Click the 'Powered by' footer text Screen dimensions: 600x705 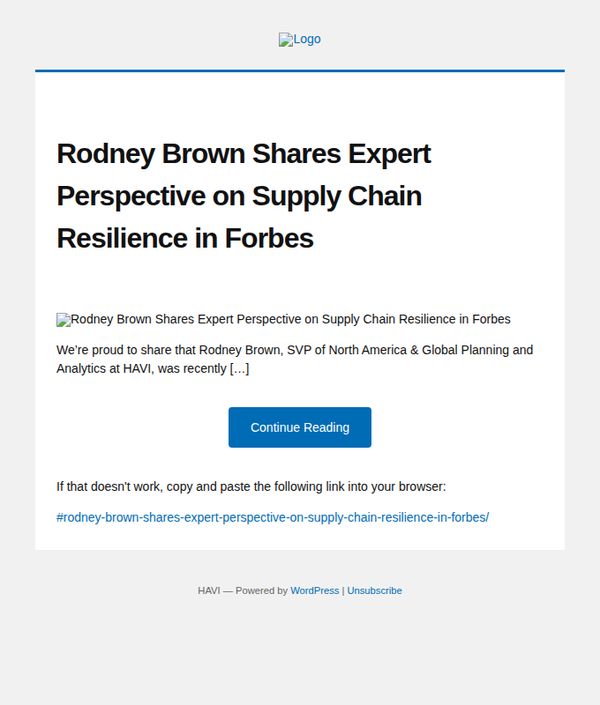261,591
